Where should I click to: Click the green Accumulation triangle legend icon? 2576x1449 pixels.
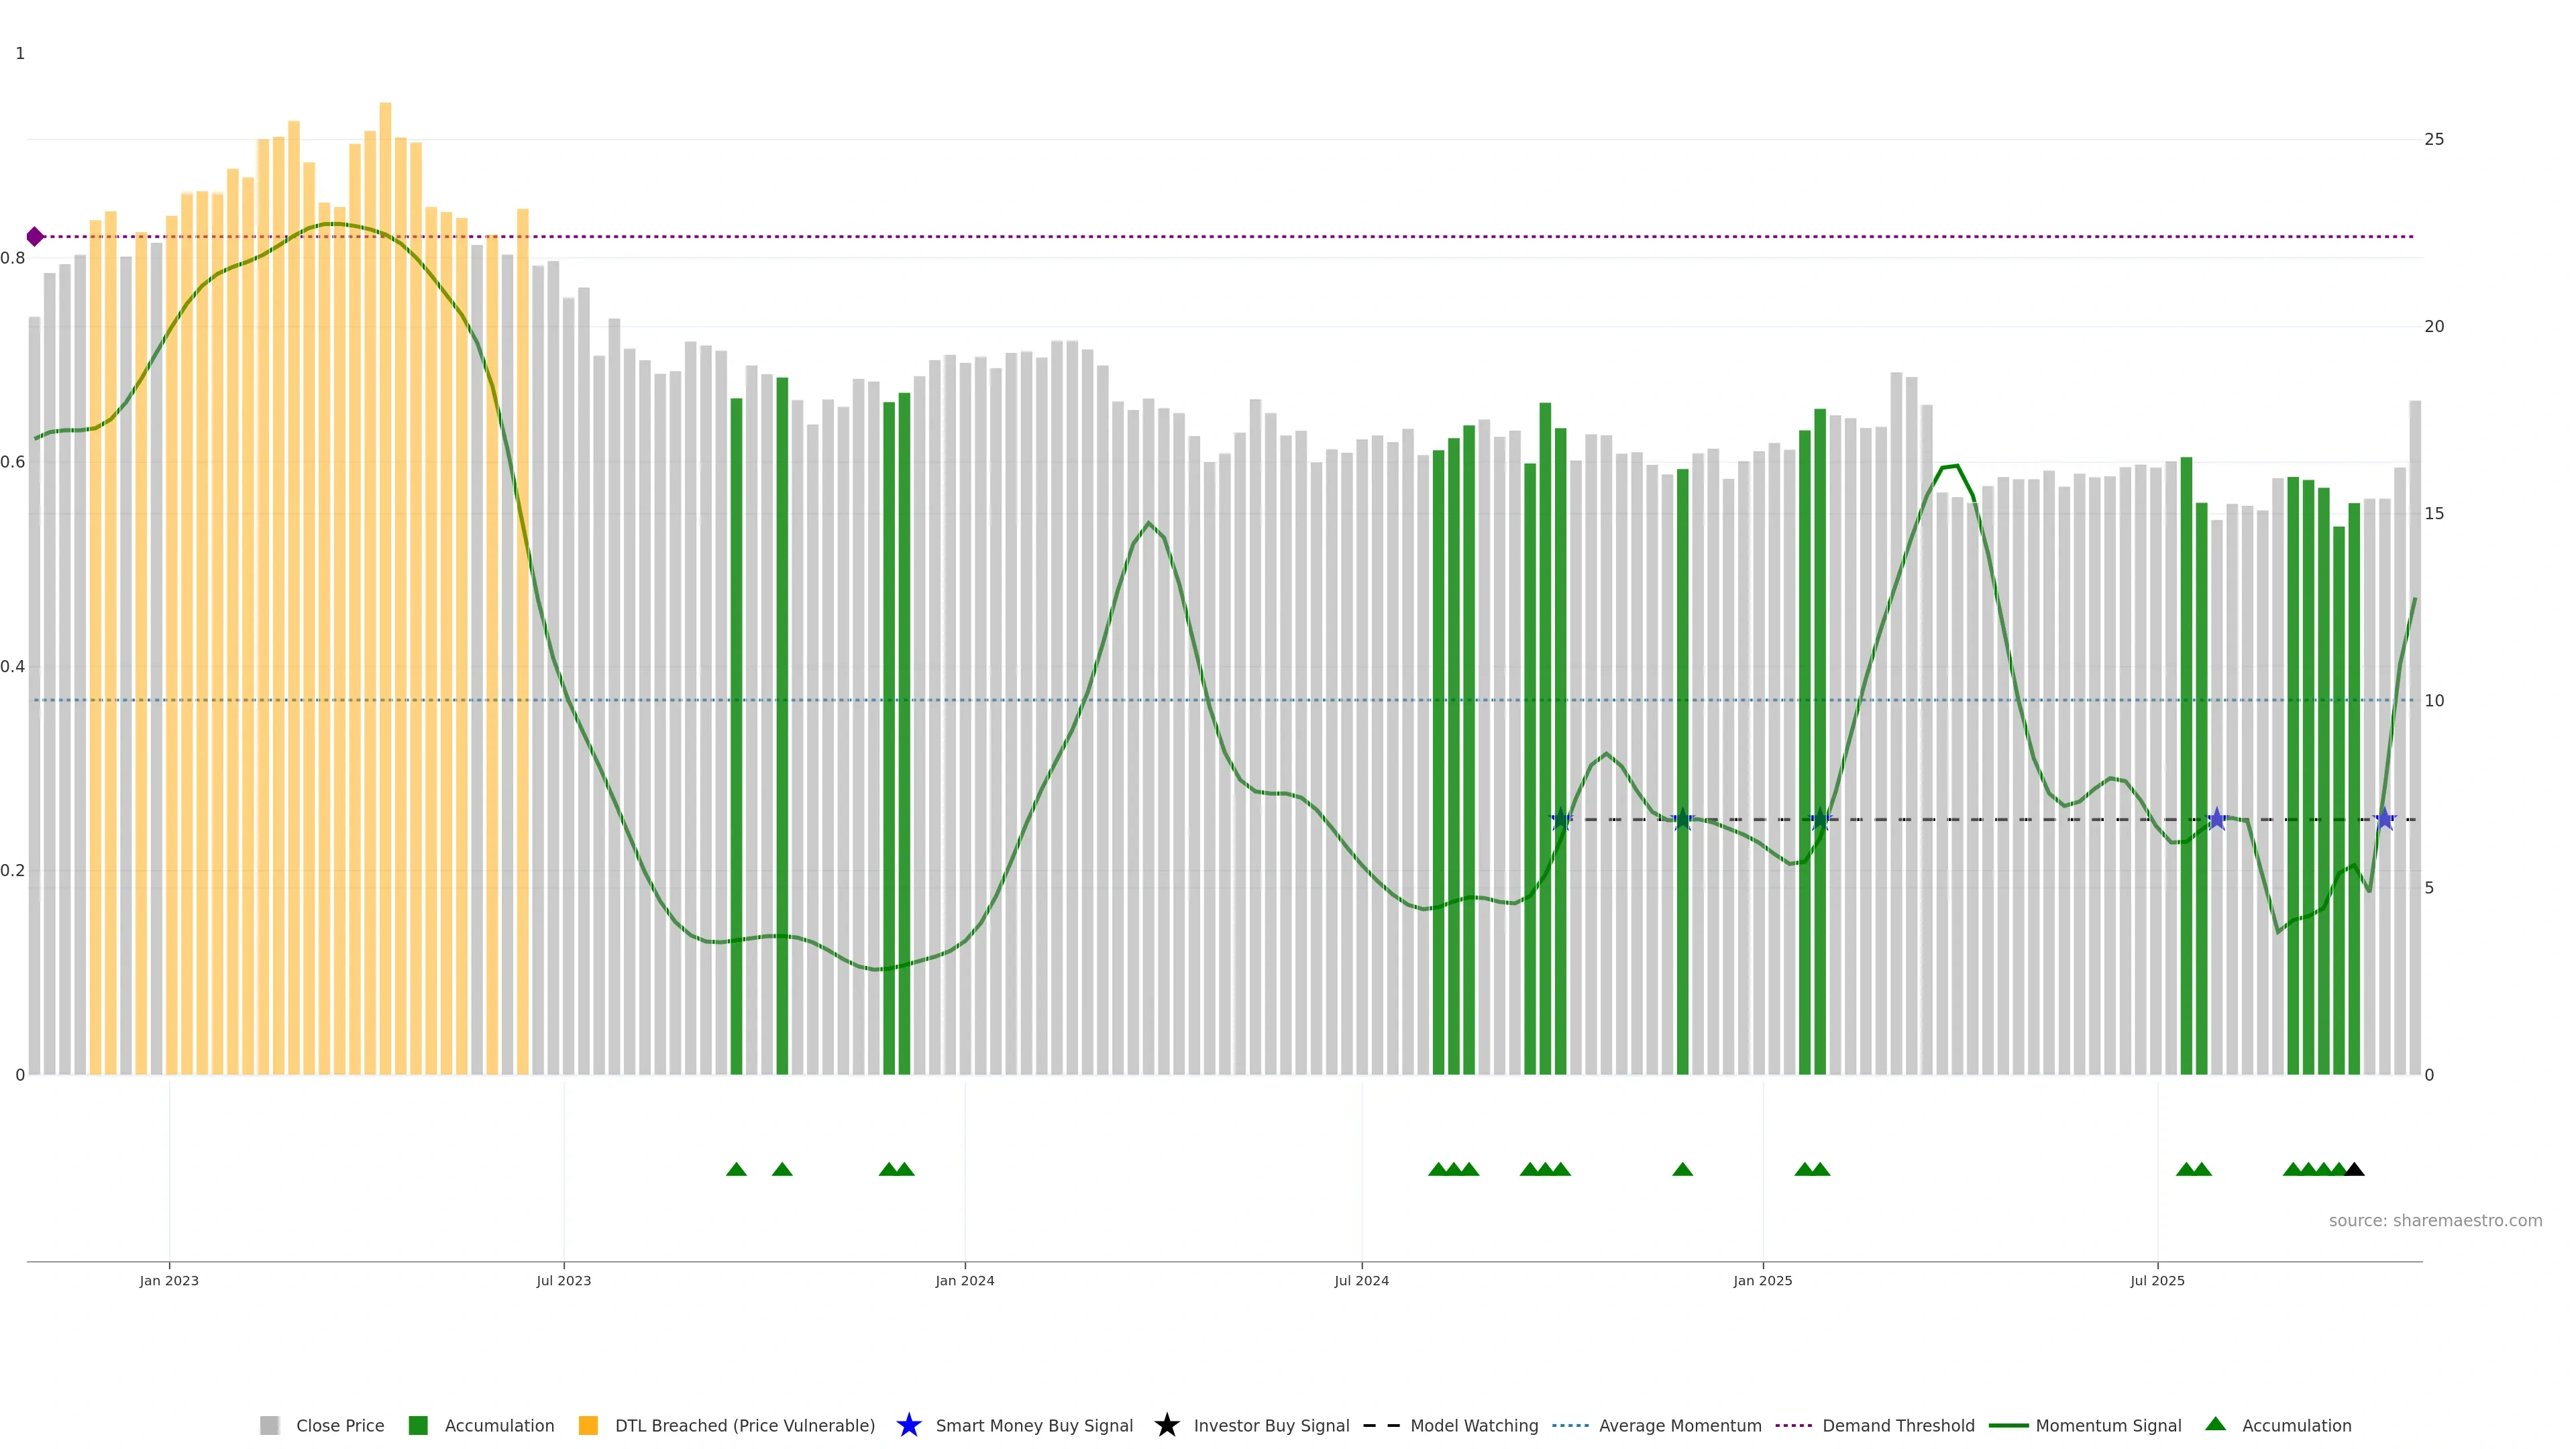click(2215, 1424)
